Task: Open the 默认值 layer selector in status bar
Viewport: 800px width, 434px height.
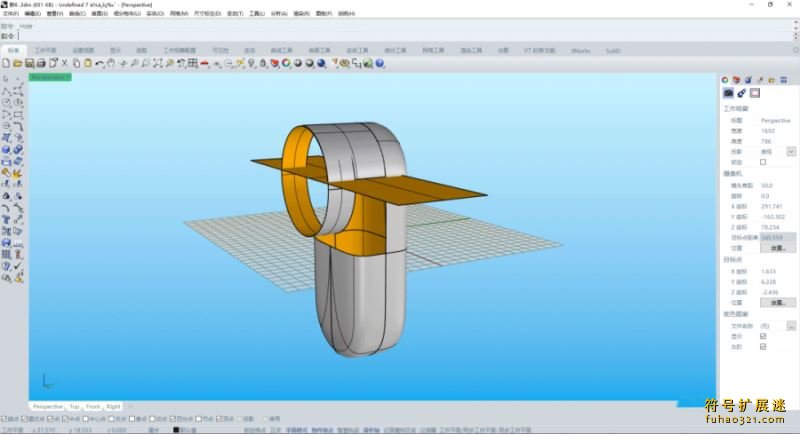Action: 188,430
